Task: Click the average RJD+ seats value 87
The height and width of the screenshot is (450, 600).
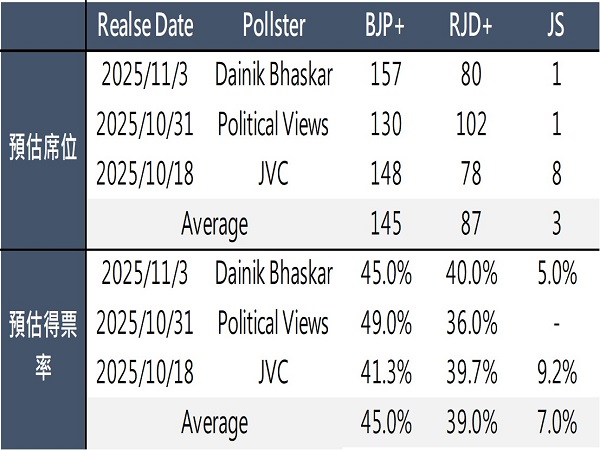Action: (x=469, y=224)
